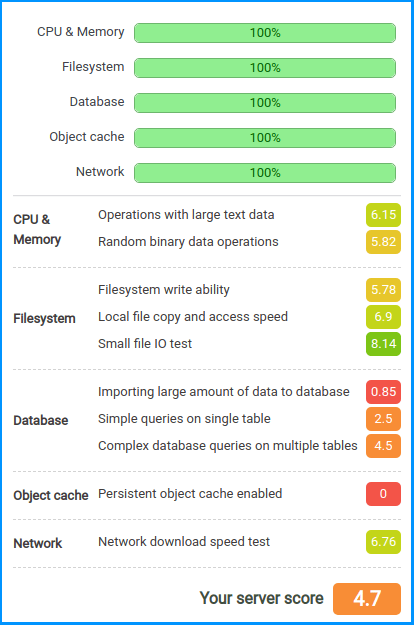Select 'Persistent object cache enabled' text
The width and height of the screenshot is (414, 625).
click(x=190, y=494)
